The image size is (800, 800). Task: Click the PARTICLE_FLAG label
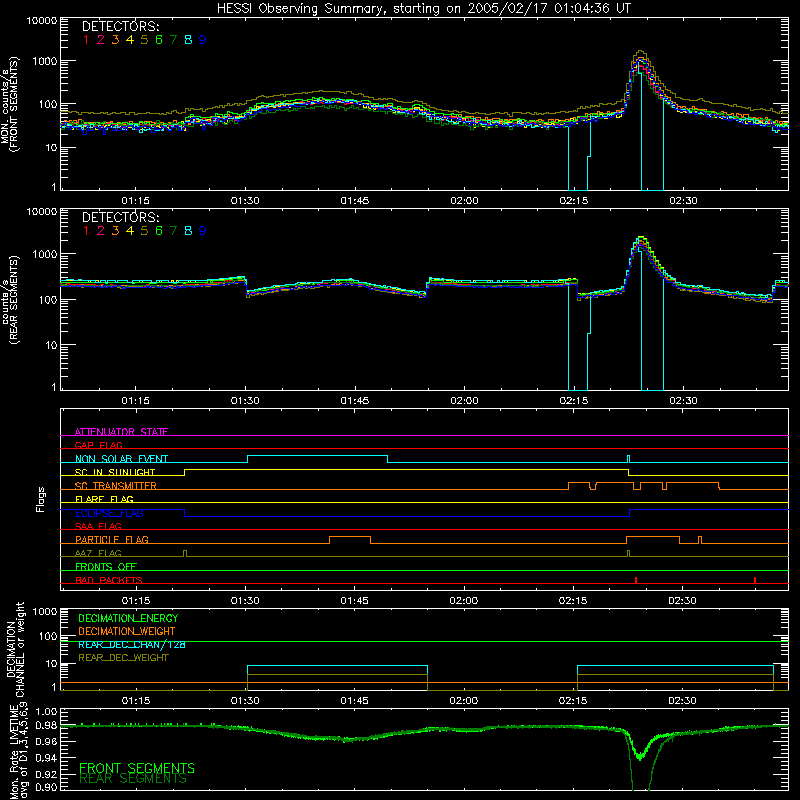(x=112, y=539)
